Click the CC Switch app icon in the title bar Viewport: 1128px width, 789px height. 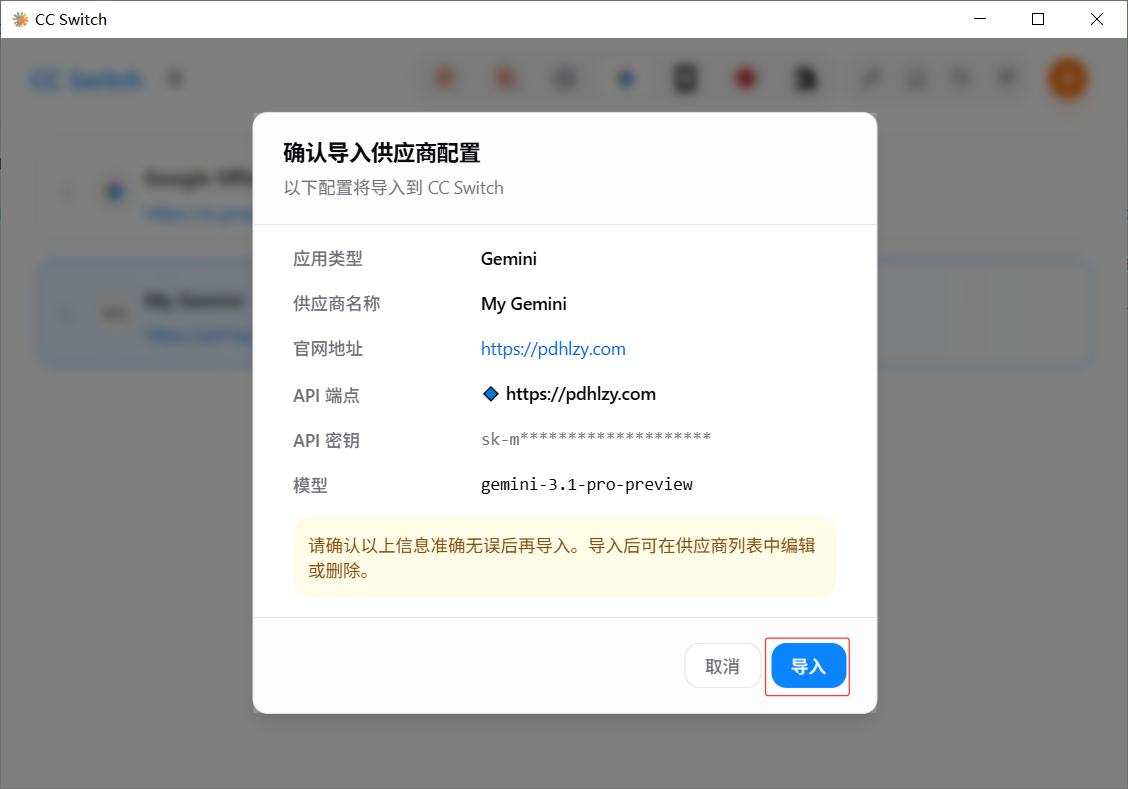[x=20, y=19]
